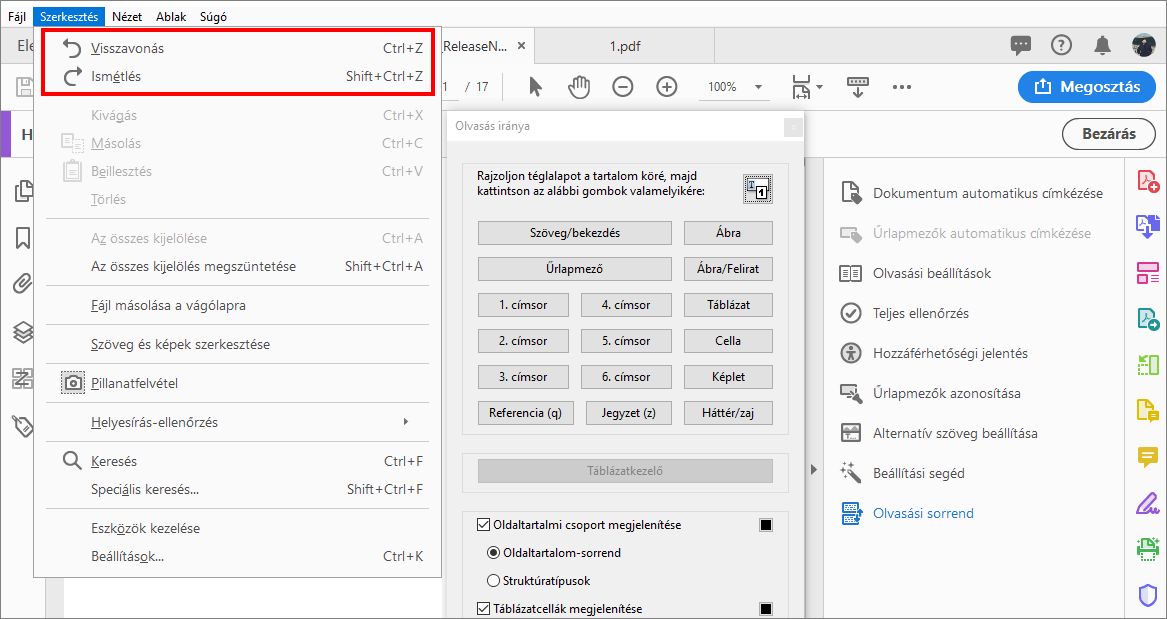The width and height of the screenshot is (1167, 619).
Task: Click the help question mark icon
Action: (x=1061, y=45)
